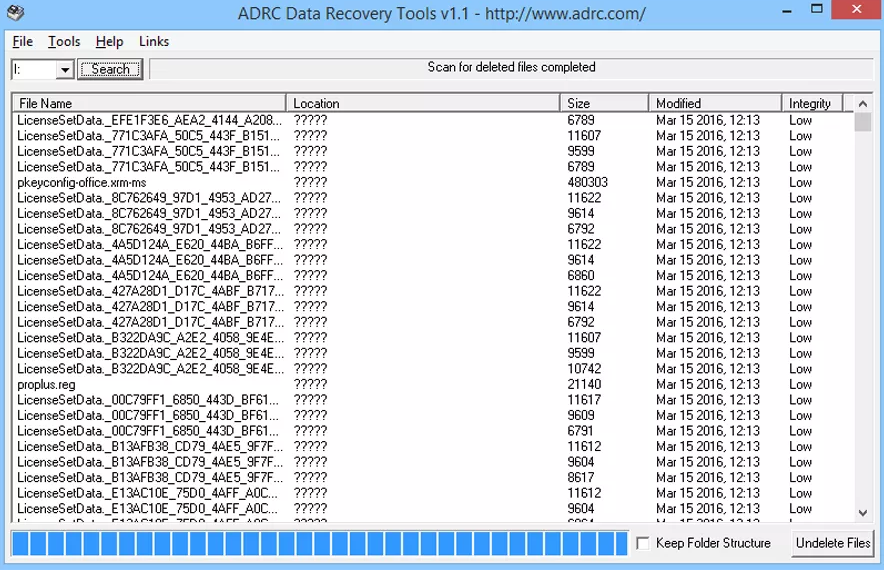Open the Links menu

pyautogui.click(x=154, y=41)
